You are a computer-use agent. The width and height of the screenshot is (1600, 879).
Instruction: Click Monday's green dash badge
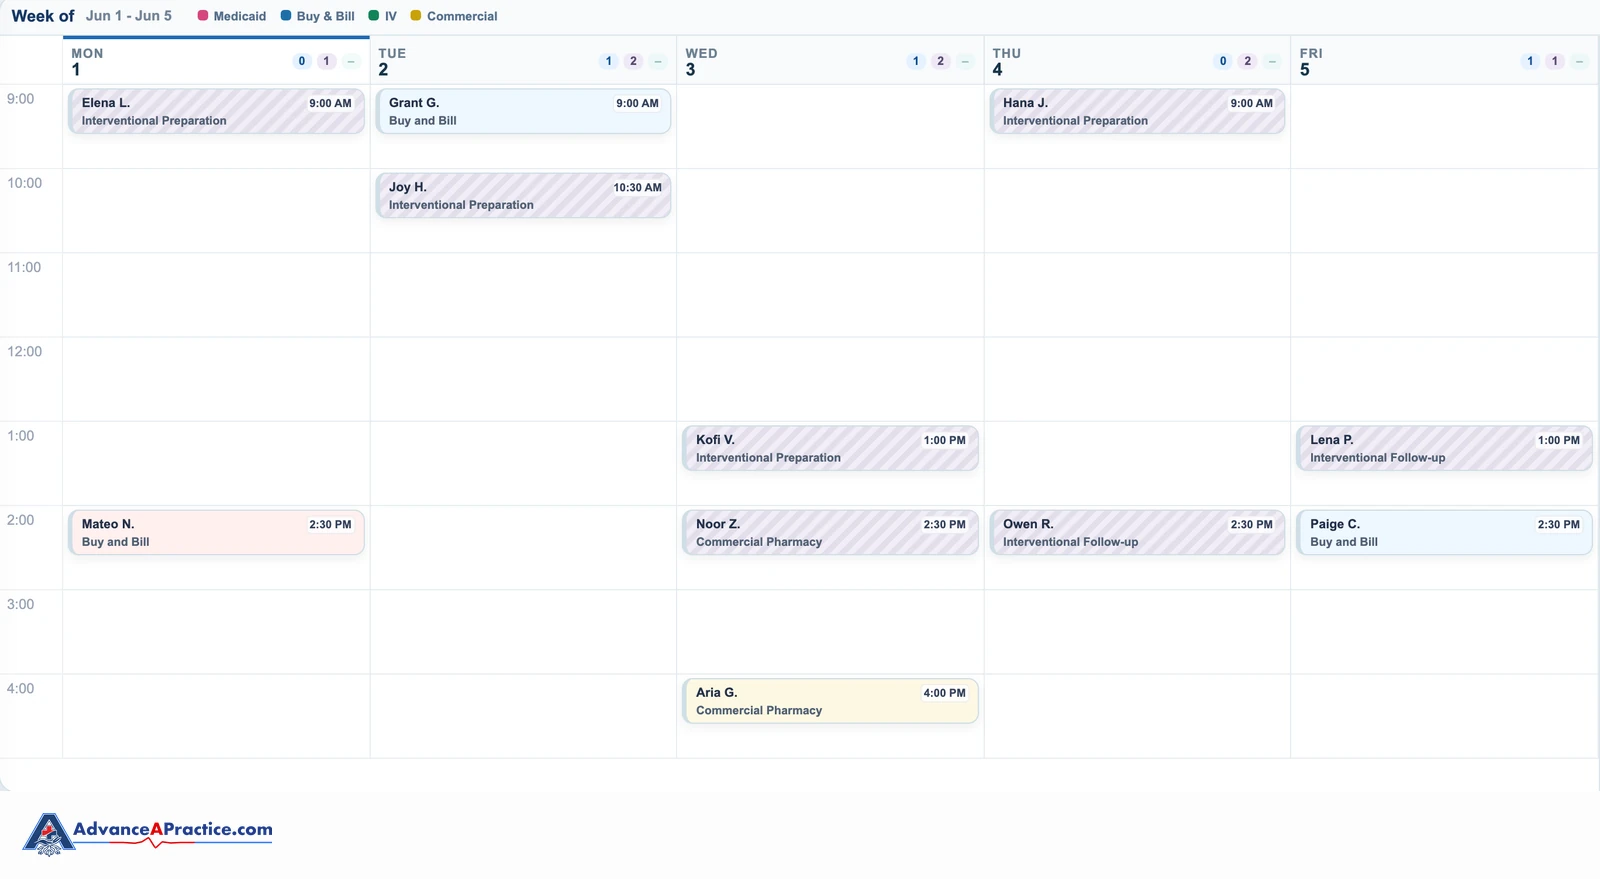click(x=351, y=61)
